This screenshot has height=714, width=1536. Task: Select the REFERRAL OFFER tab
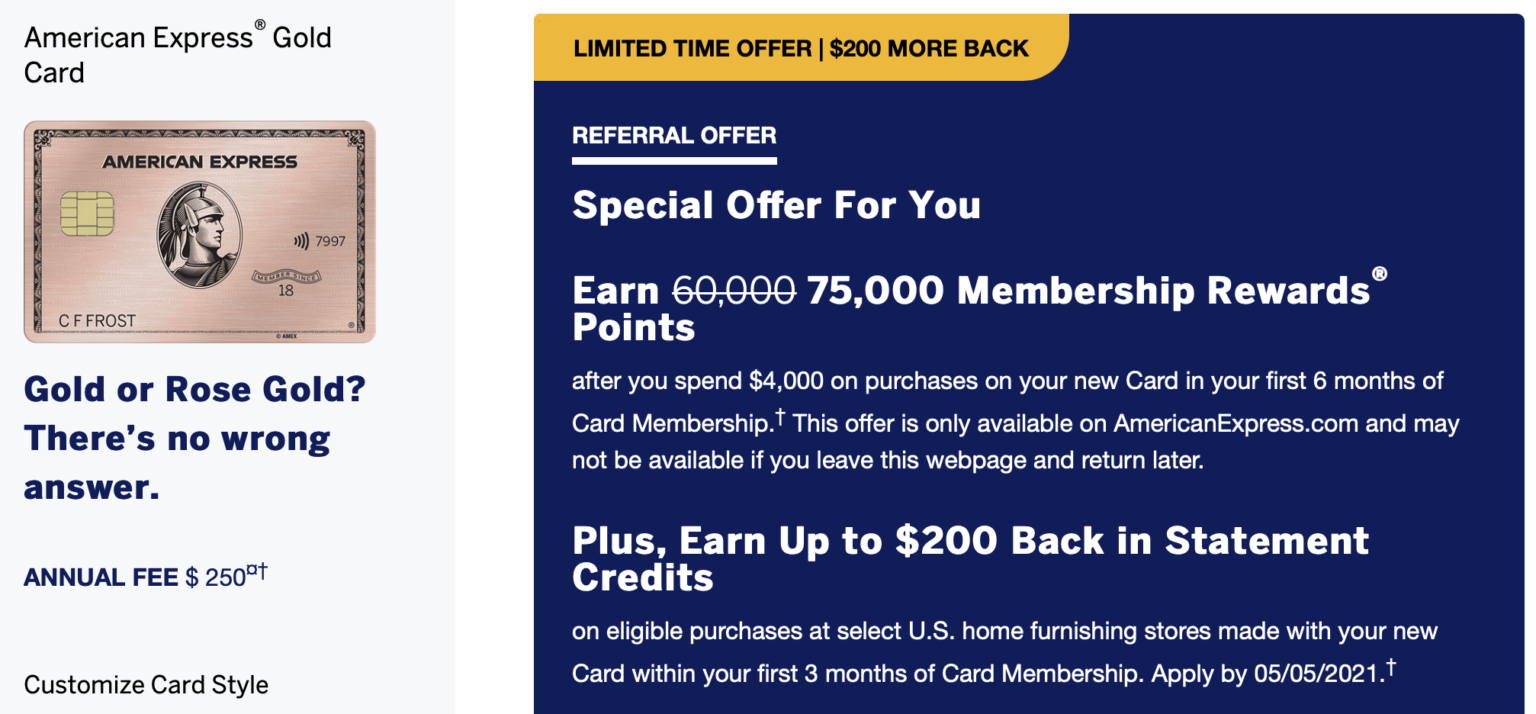pyautogui.click(x=674, y=136)
